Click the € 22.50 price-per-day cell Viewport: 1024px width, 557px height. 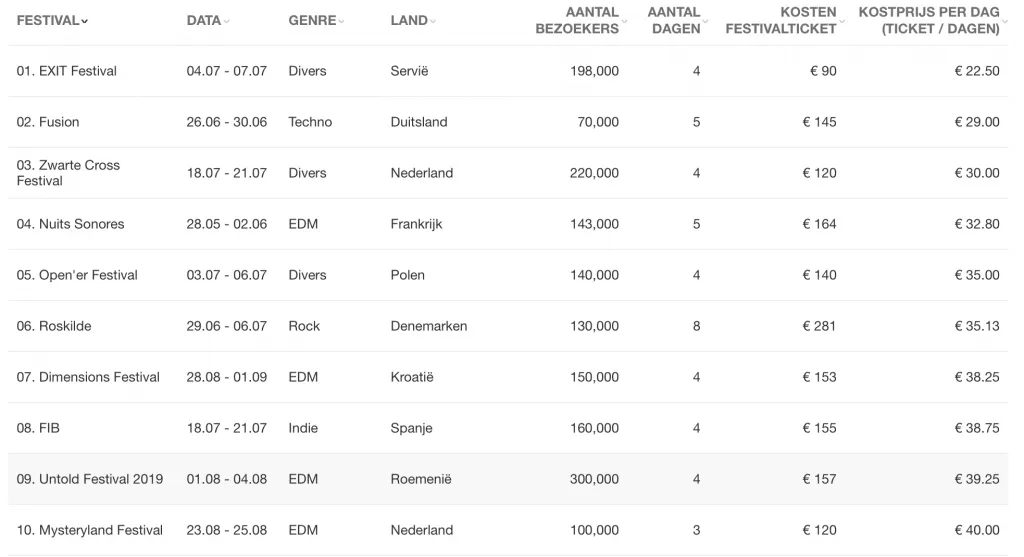click(976, 71)
